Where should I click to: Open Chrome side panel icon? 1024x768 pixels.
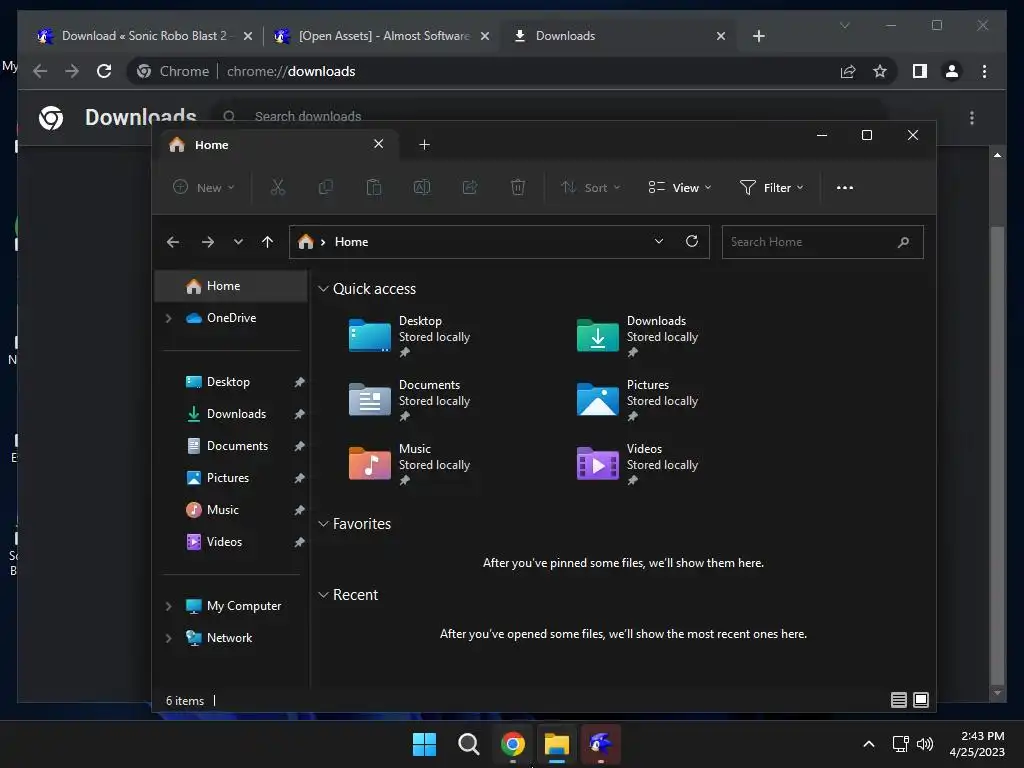tap(920, 71)
